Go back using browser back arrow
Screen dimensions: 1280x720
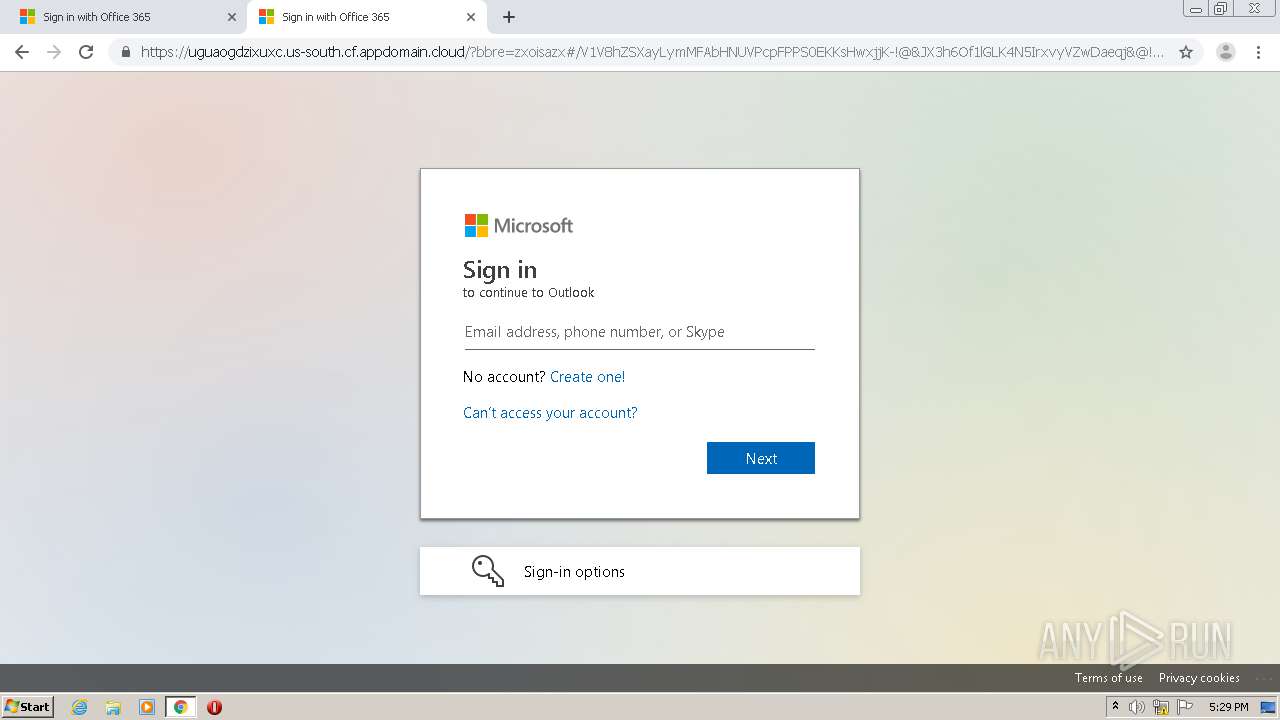[x=22, y=52]
